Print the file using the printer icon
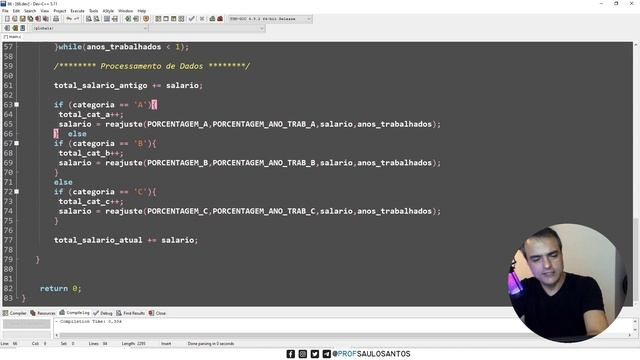The image size is (640, 360). [x=56, y=19]
